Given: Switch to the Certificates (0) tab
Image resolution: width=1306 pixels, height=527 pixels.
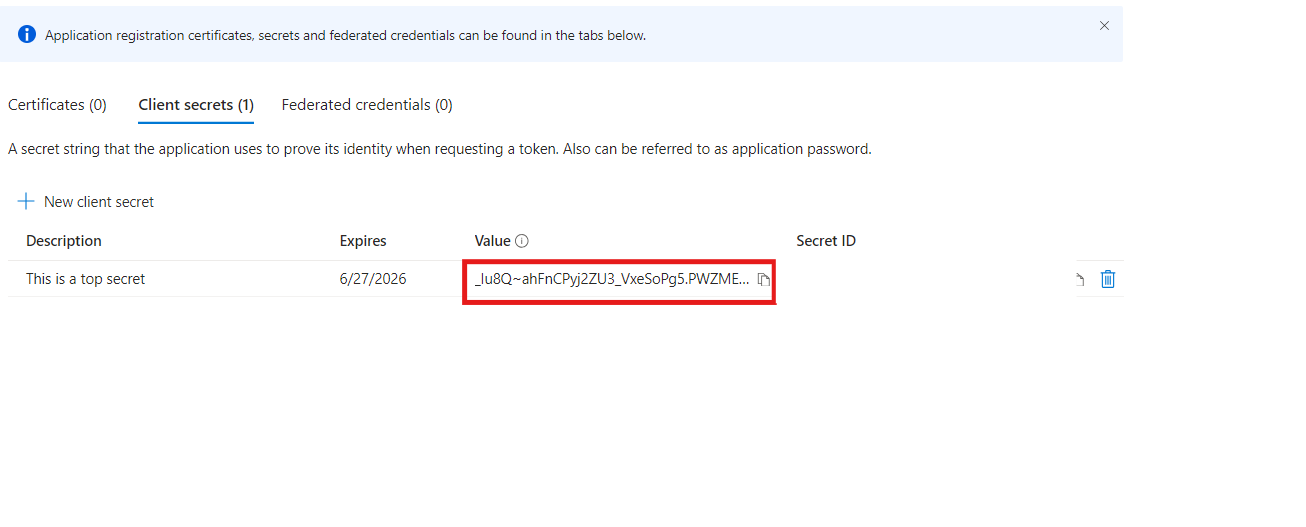Looking at the screenshot, I should pos(57,105).
